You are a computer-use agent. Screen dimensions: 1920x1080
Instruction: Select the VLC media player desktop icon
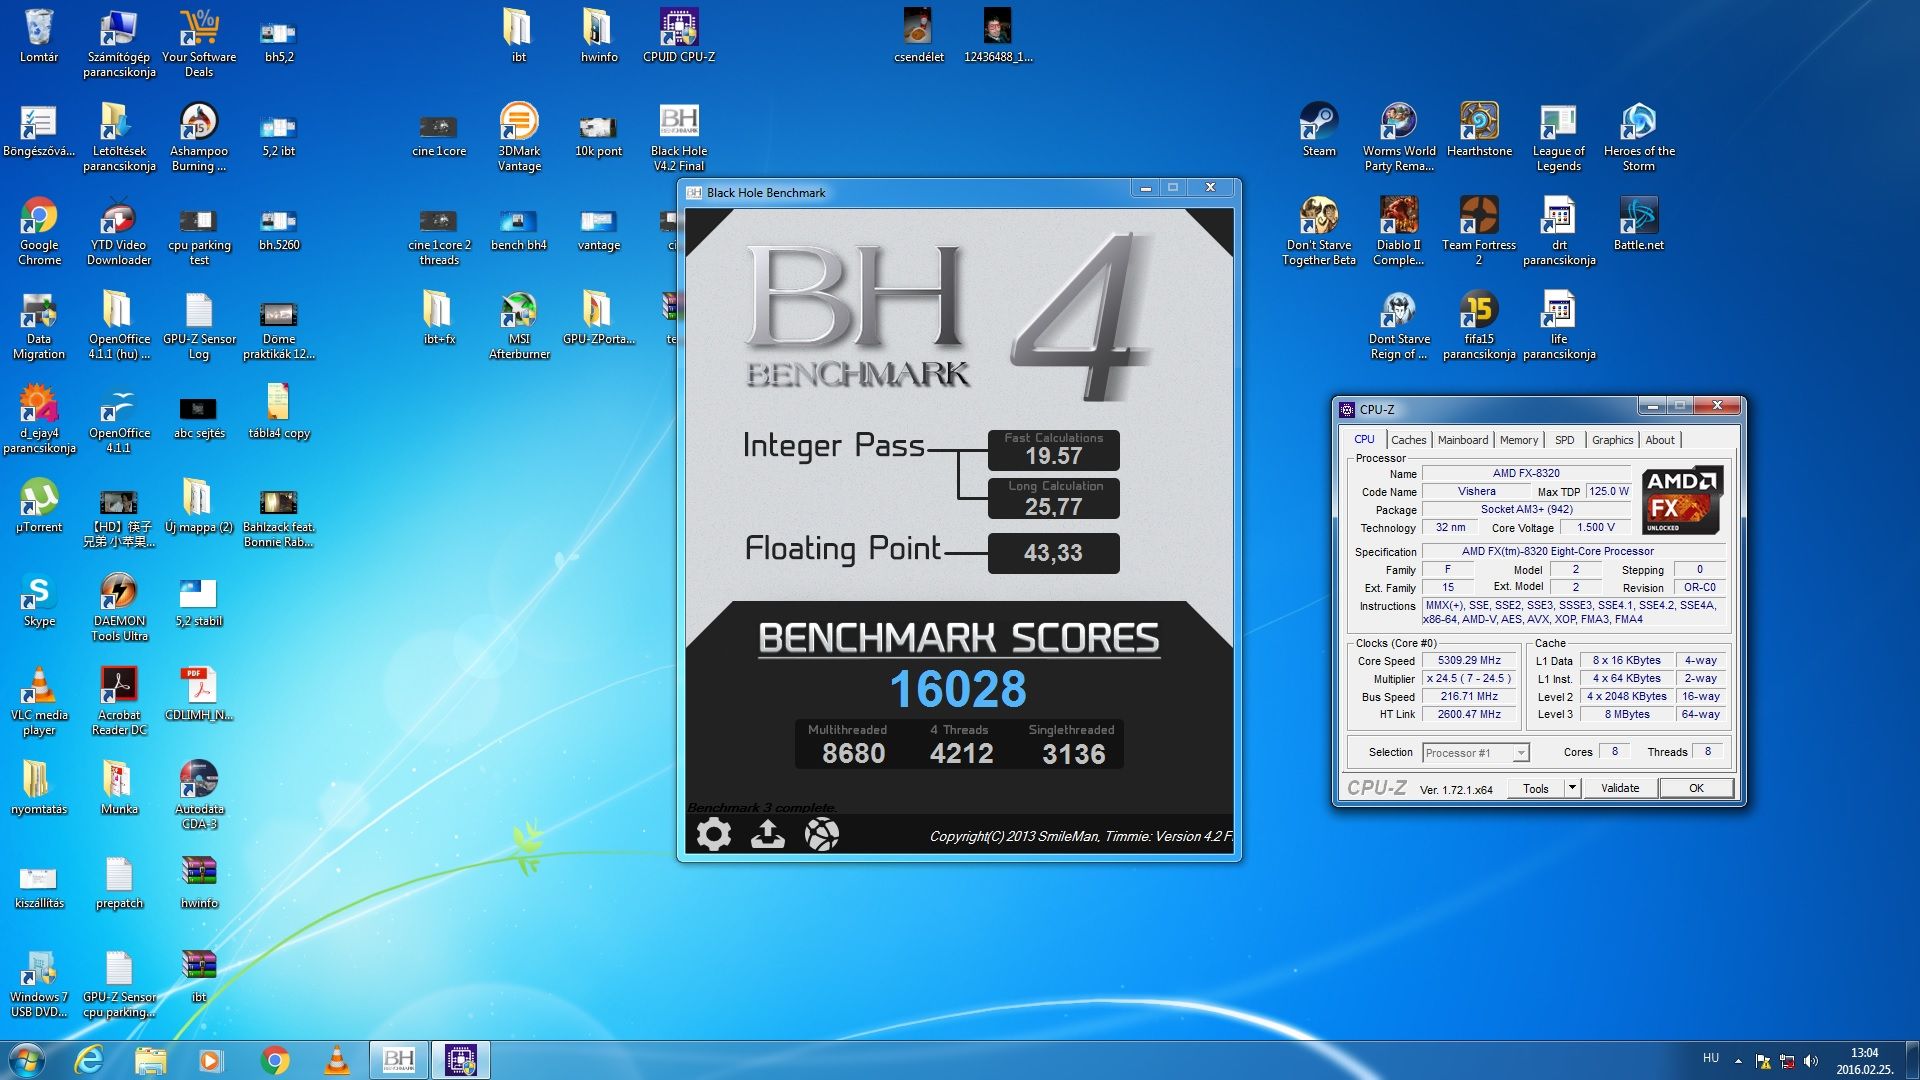coord(39,701)
